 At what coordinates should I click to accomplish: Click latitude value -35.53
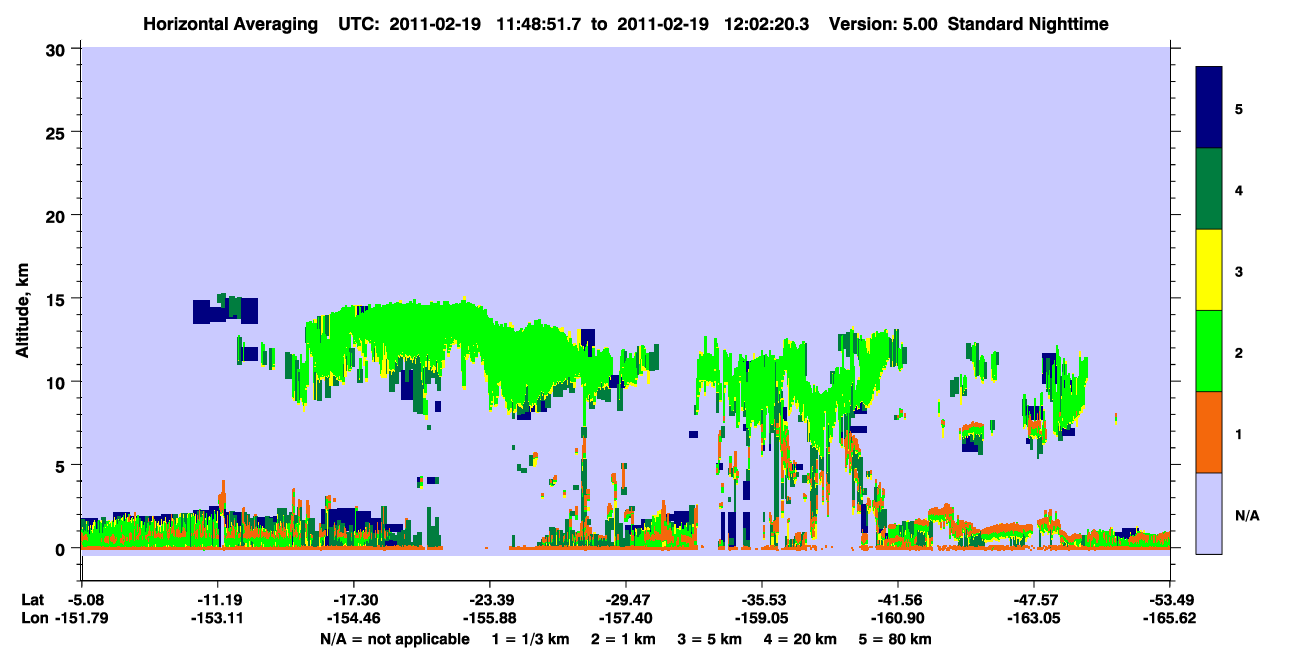pyautogui.click(x=762, y=600)
